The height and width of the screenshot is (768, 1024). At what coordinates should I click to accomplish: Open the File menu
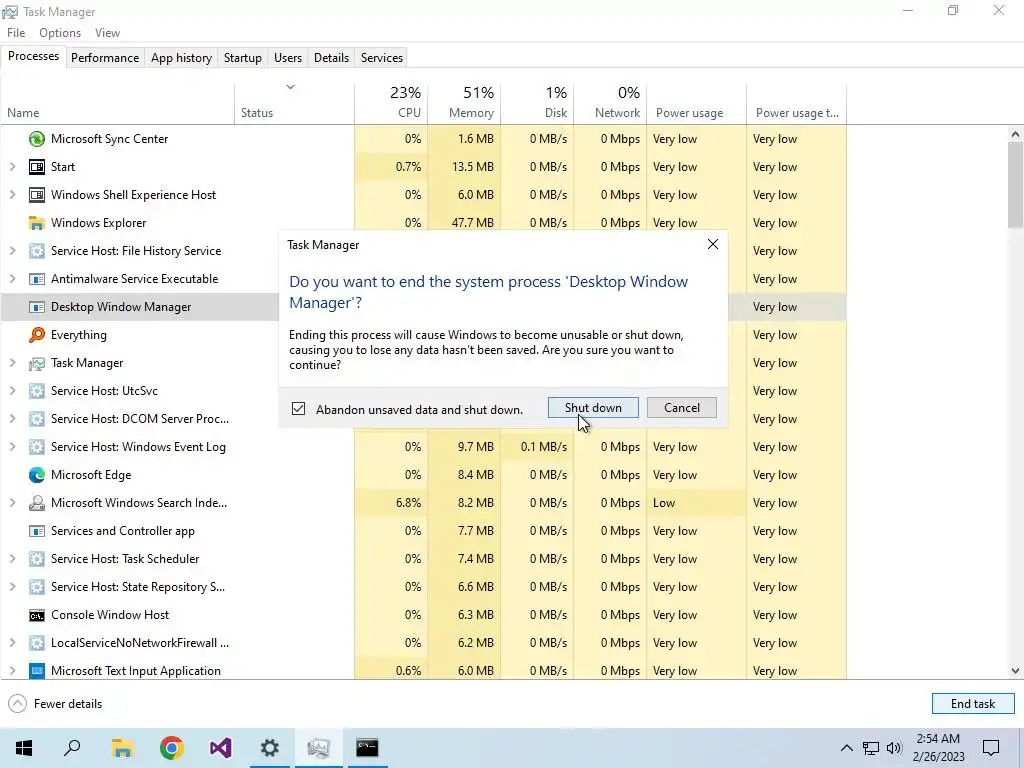click(x=16, y=33)
